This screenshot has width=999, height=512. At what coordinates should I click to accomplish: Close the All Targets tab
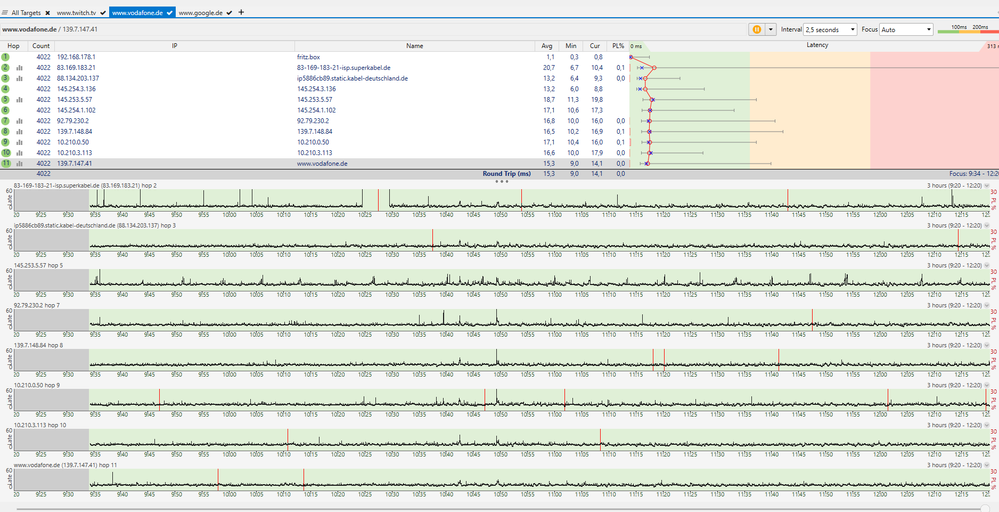(47, 12)
